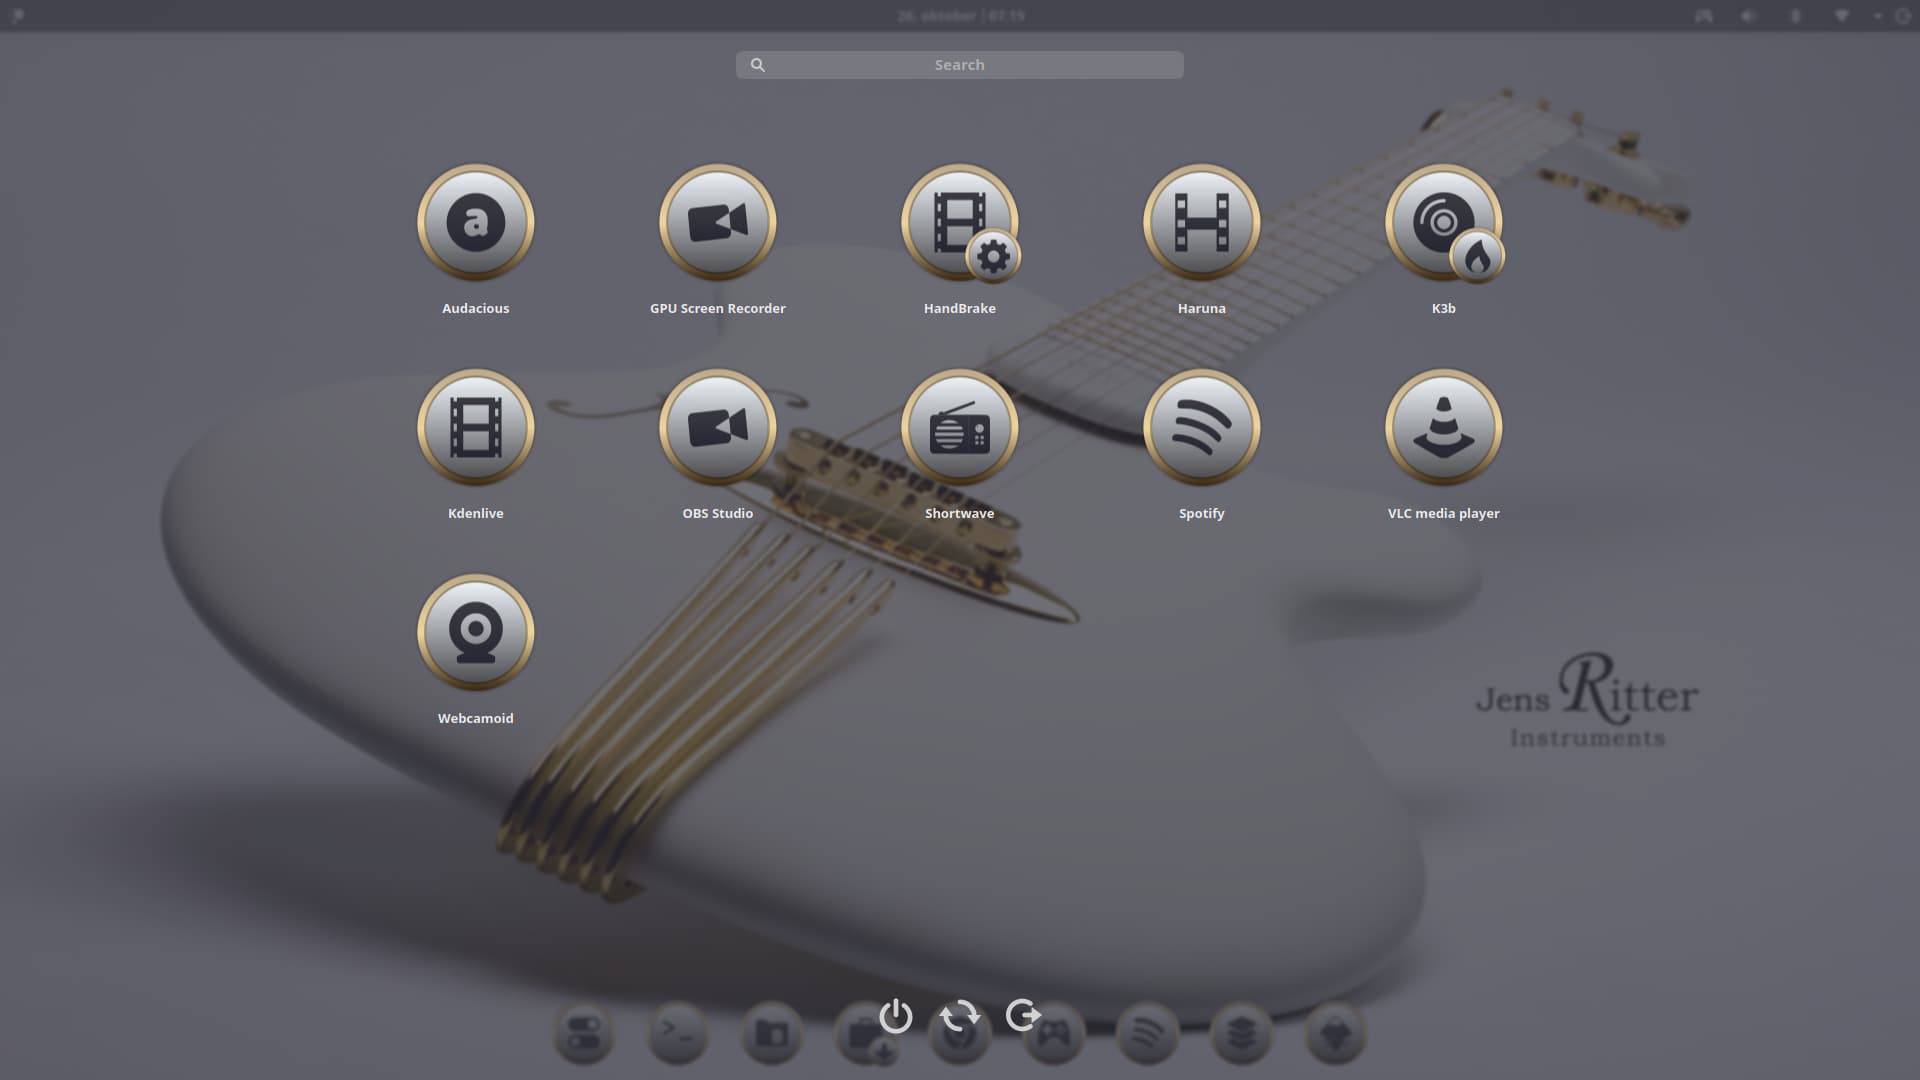Viewport: 1920px width, 1080px height.
Task: Open the toggle-switch settings dock icon
Action: [583, 1033]
